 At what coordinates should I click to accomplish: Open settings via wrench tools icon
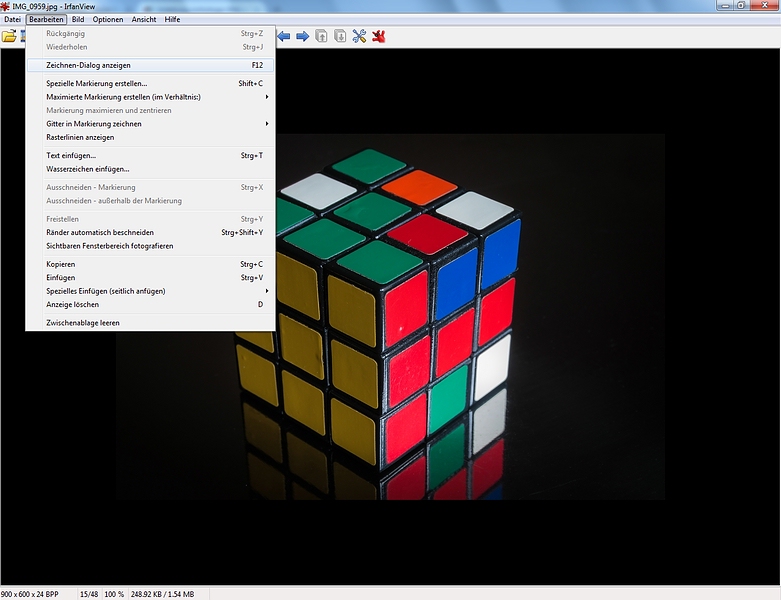(x=360, y=37)
